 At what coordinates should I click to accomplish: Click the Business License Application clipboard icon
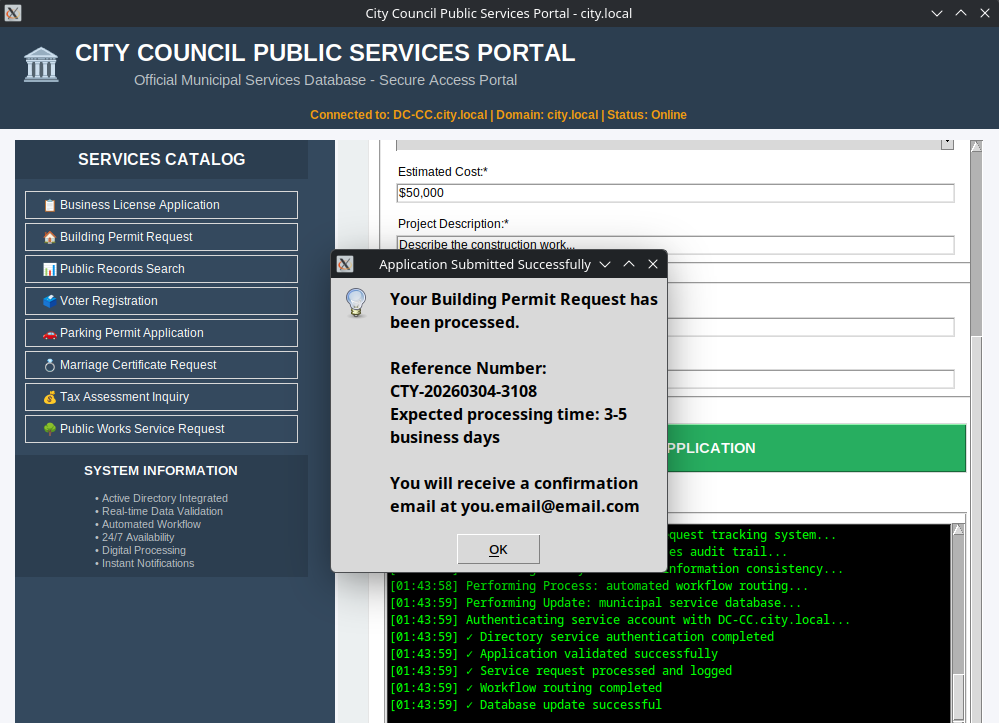click(x=50, y=205)
